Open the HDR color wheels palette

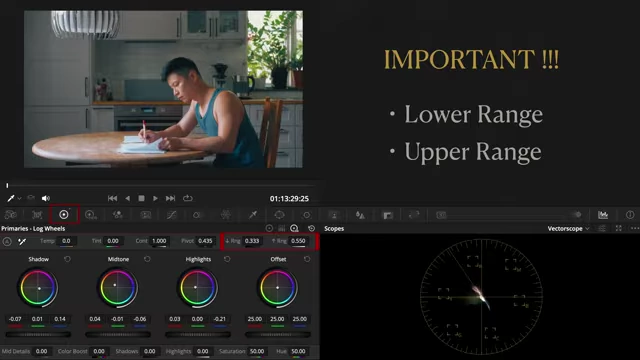tap(91, 215)
